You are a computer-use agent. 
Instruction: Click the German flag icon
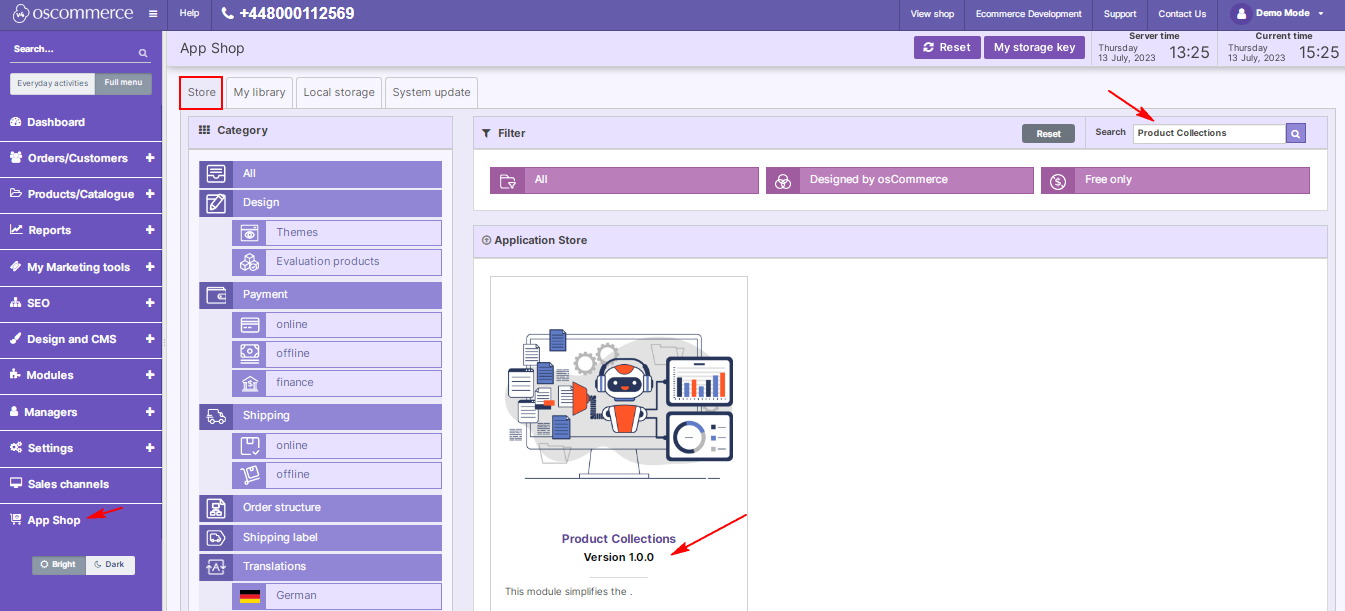250,596
